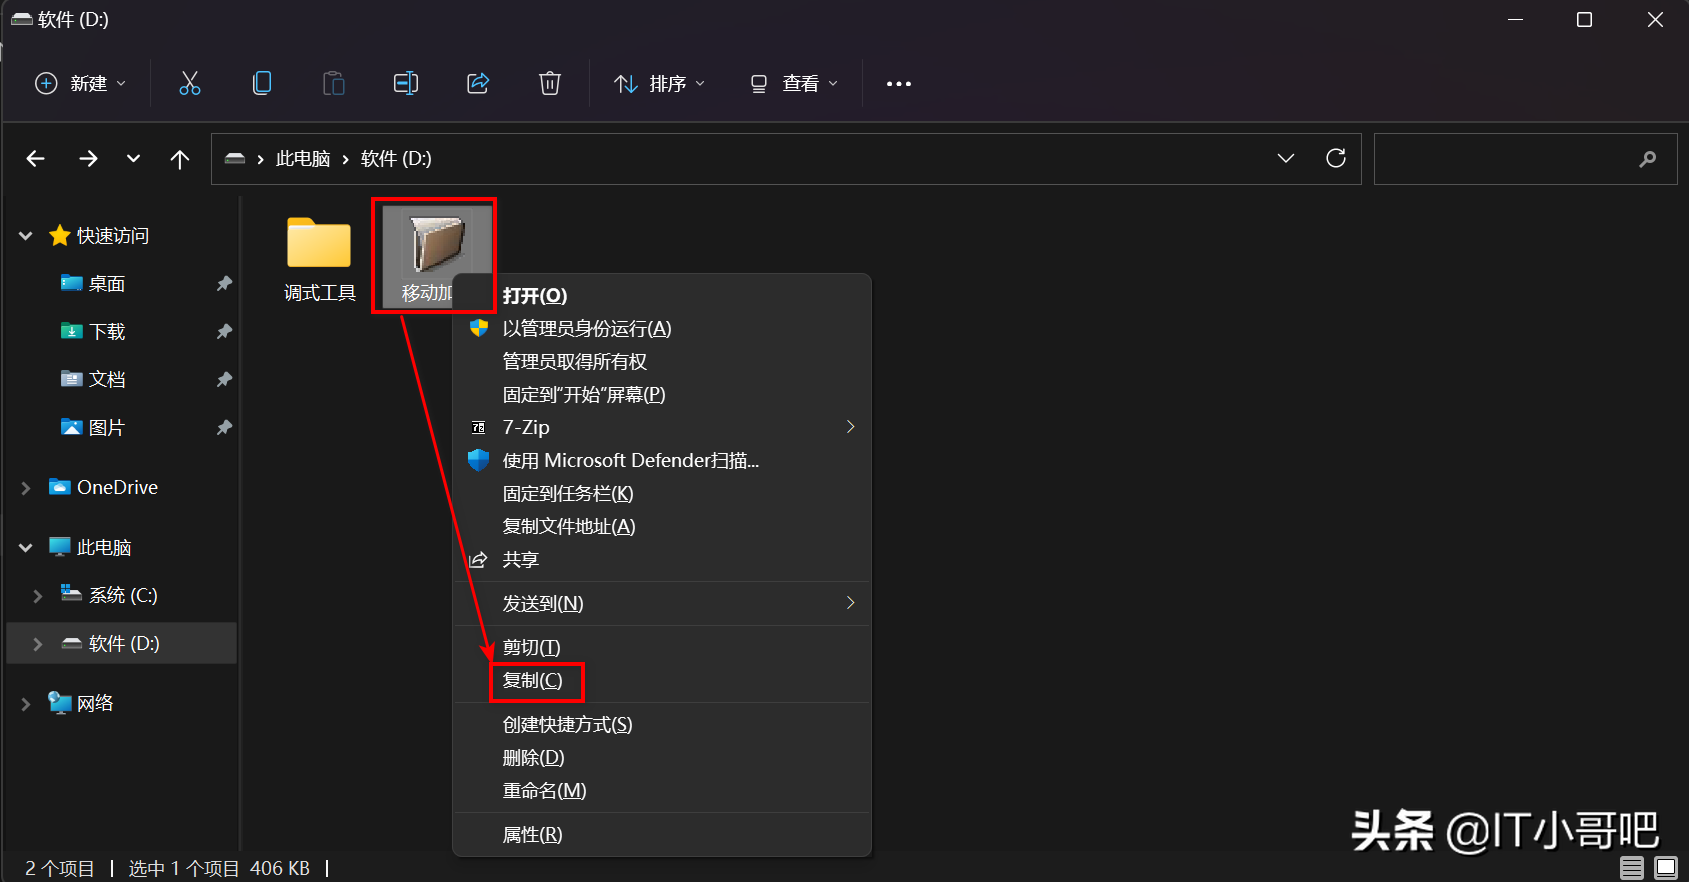Switch to large icons view in status bar
This screenshot has width=1689, height=882.
tap(1666, 867)
